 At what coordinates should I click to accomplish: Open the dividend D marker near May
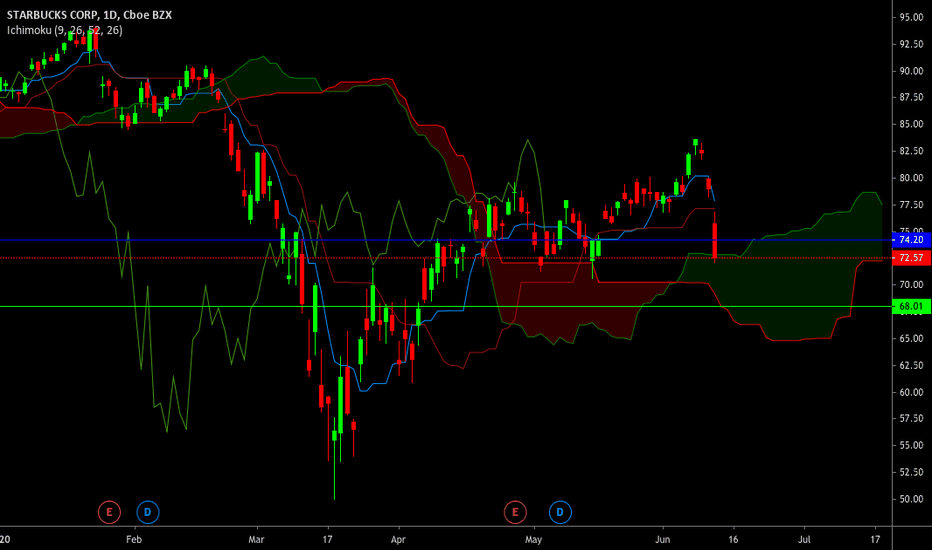pyautogui.click(x=559, y=512)
